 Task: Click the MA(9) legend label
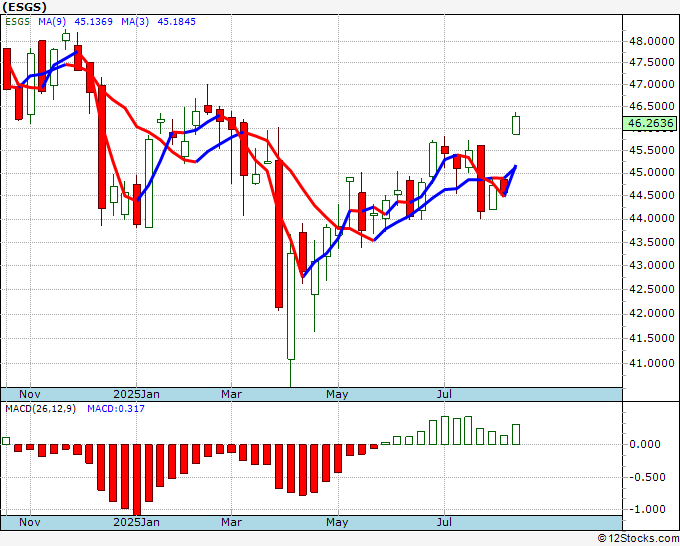coord(52,22)
